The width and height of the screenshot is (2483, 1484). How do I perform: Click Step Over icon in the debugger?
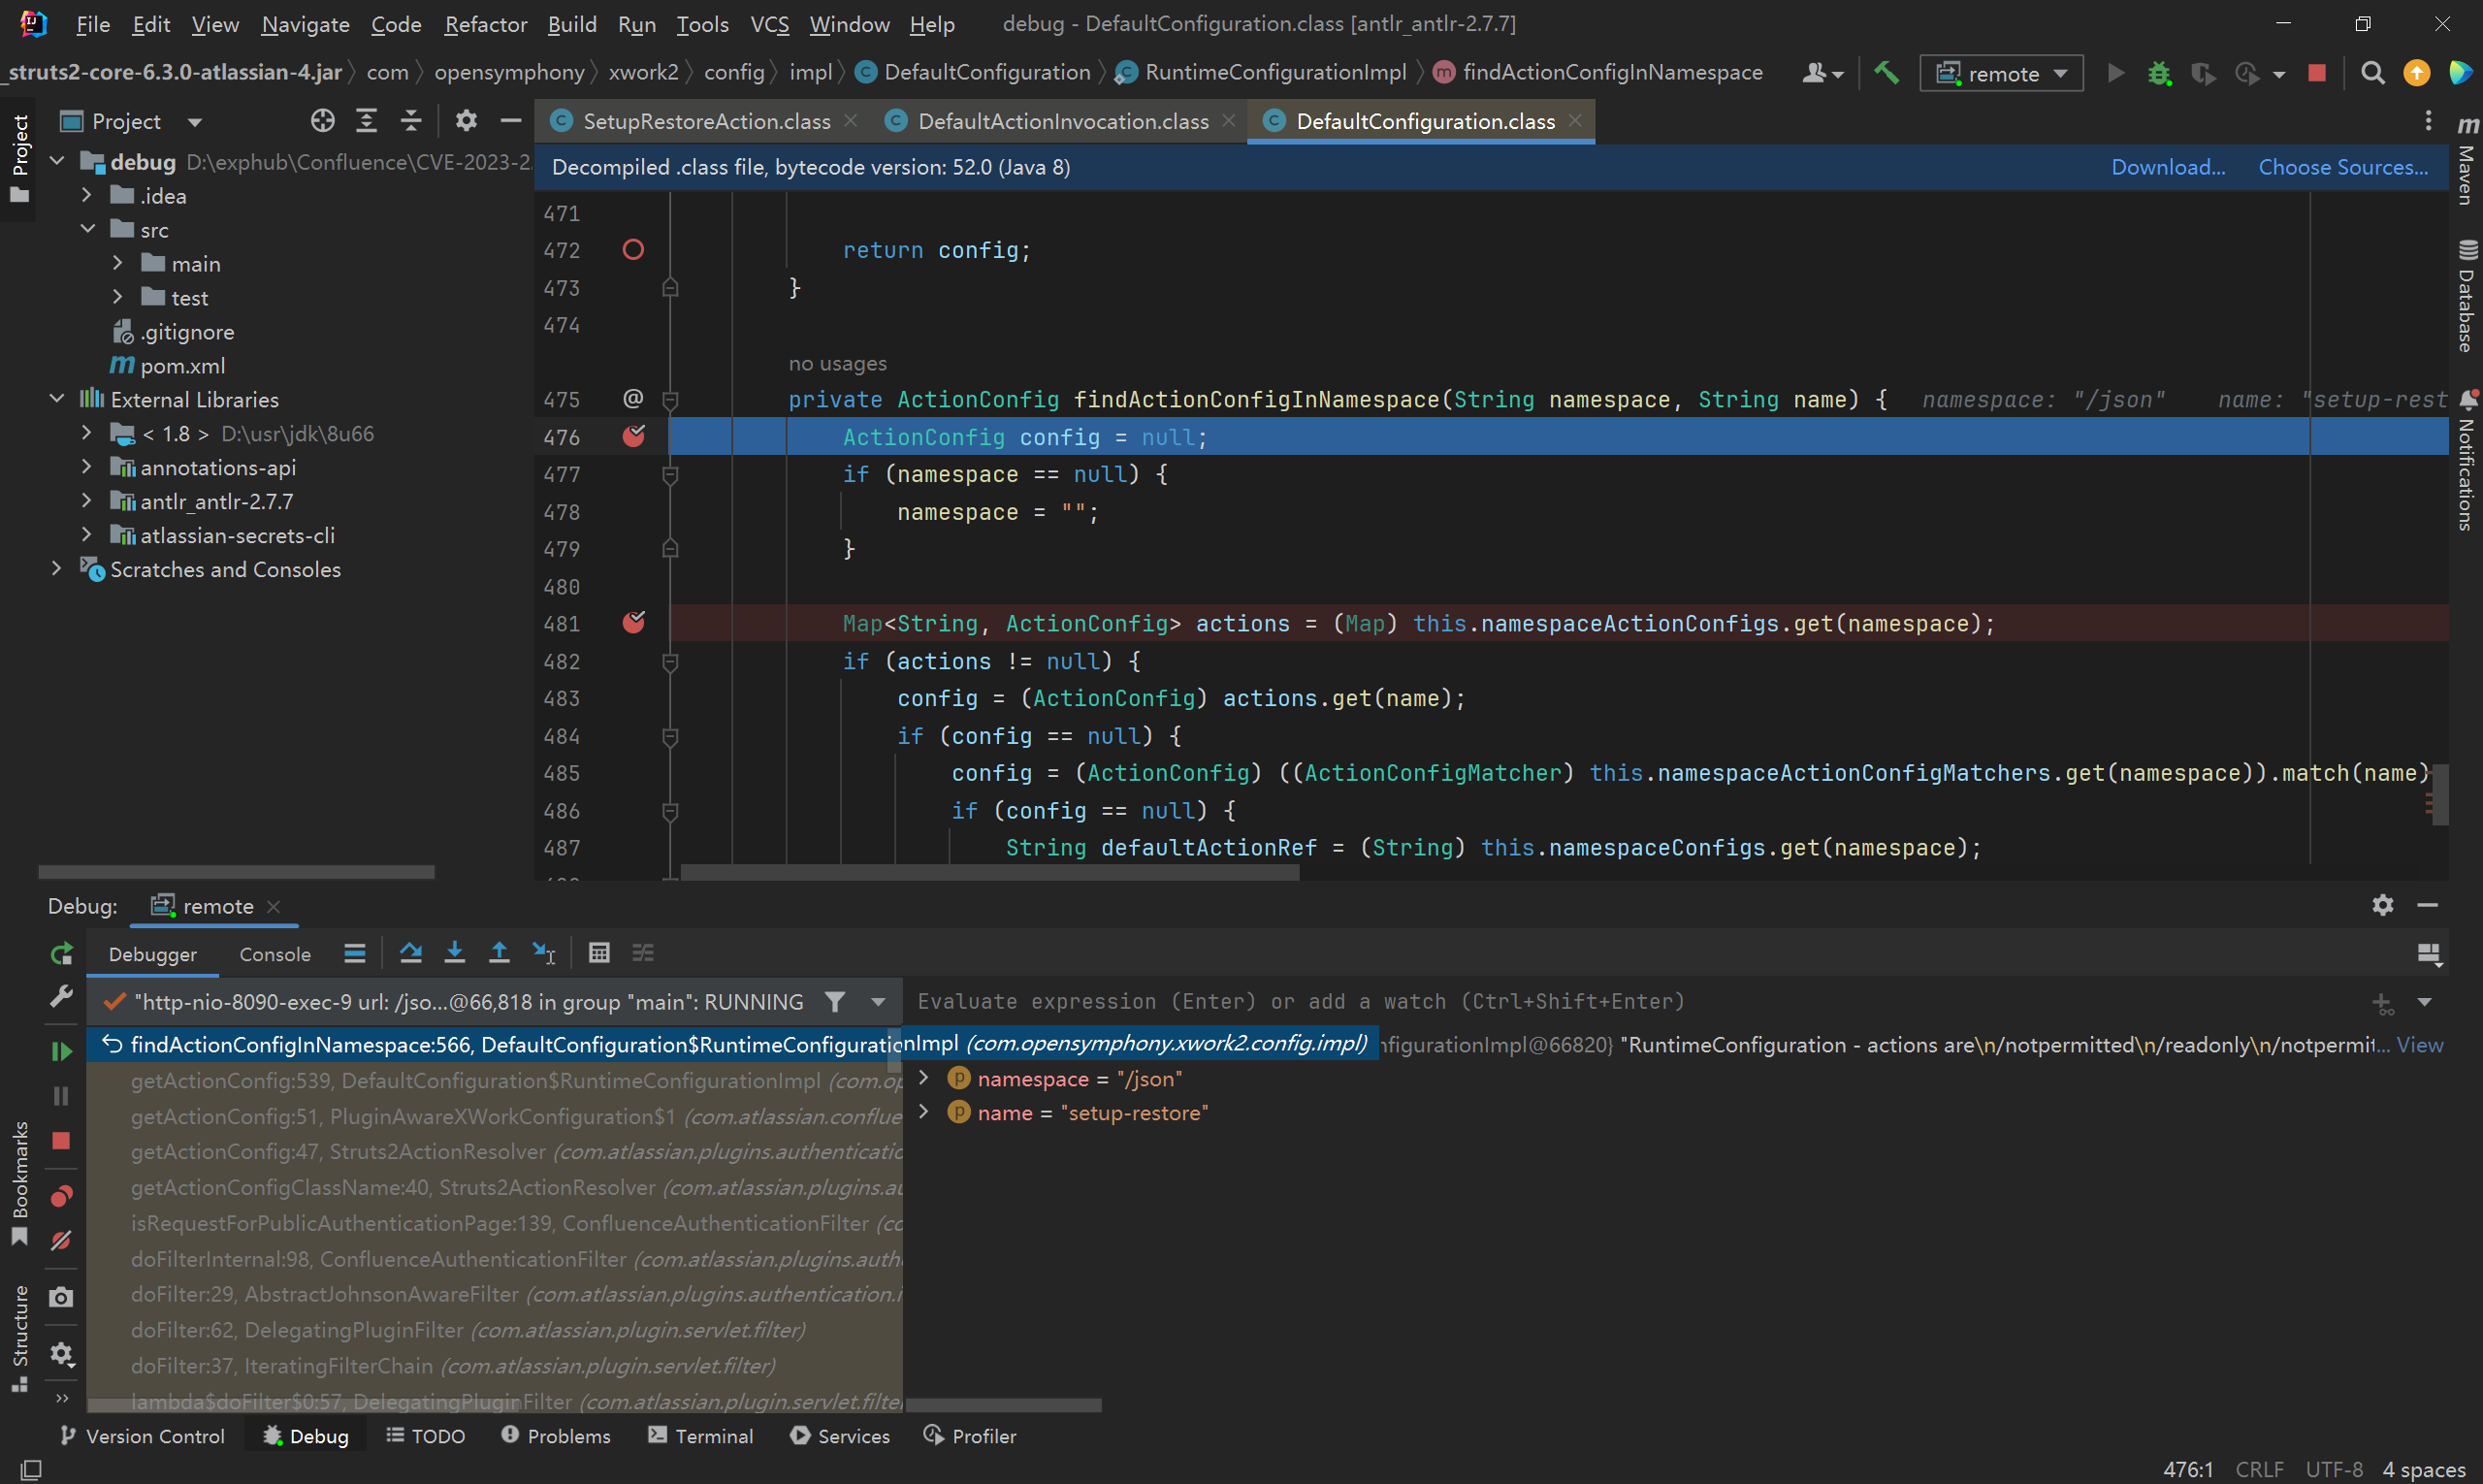[x=410, y=953]
